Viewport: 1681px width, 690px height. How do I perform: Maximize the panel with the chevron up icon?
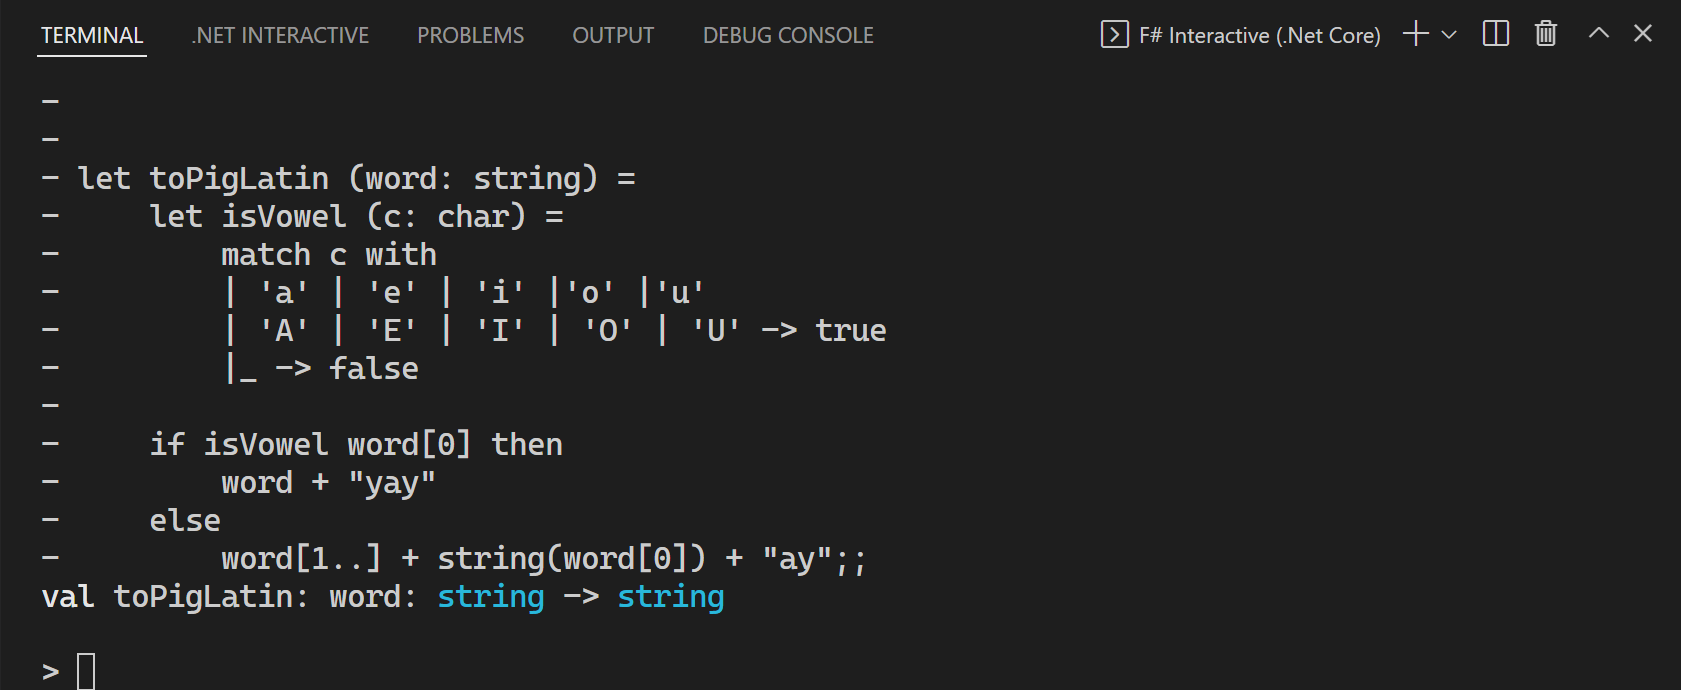pyautogui.click(x=1597, y=33)
